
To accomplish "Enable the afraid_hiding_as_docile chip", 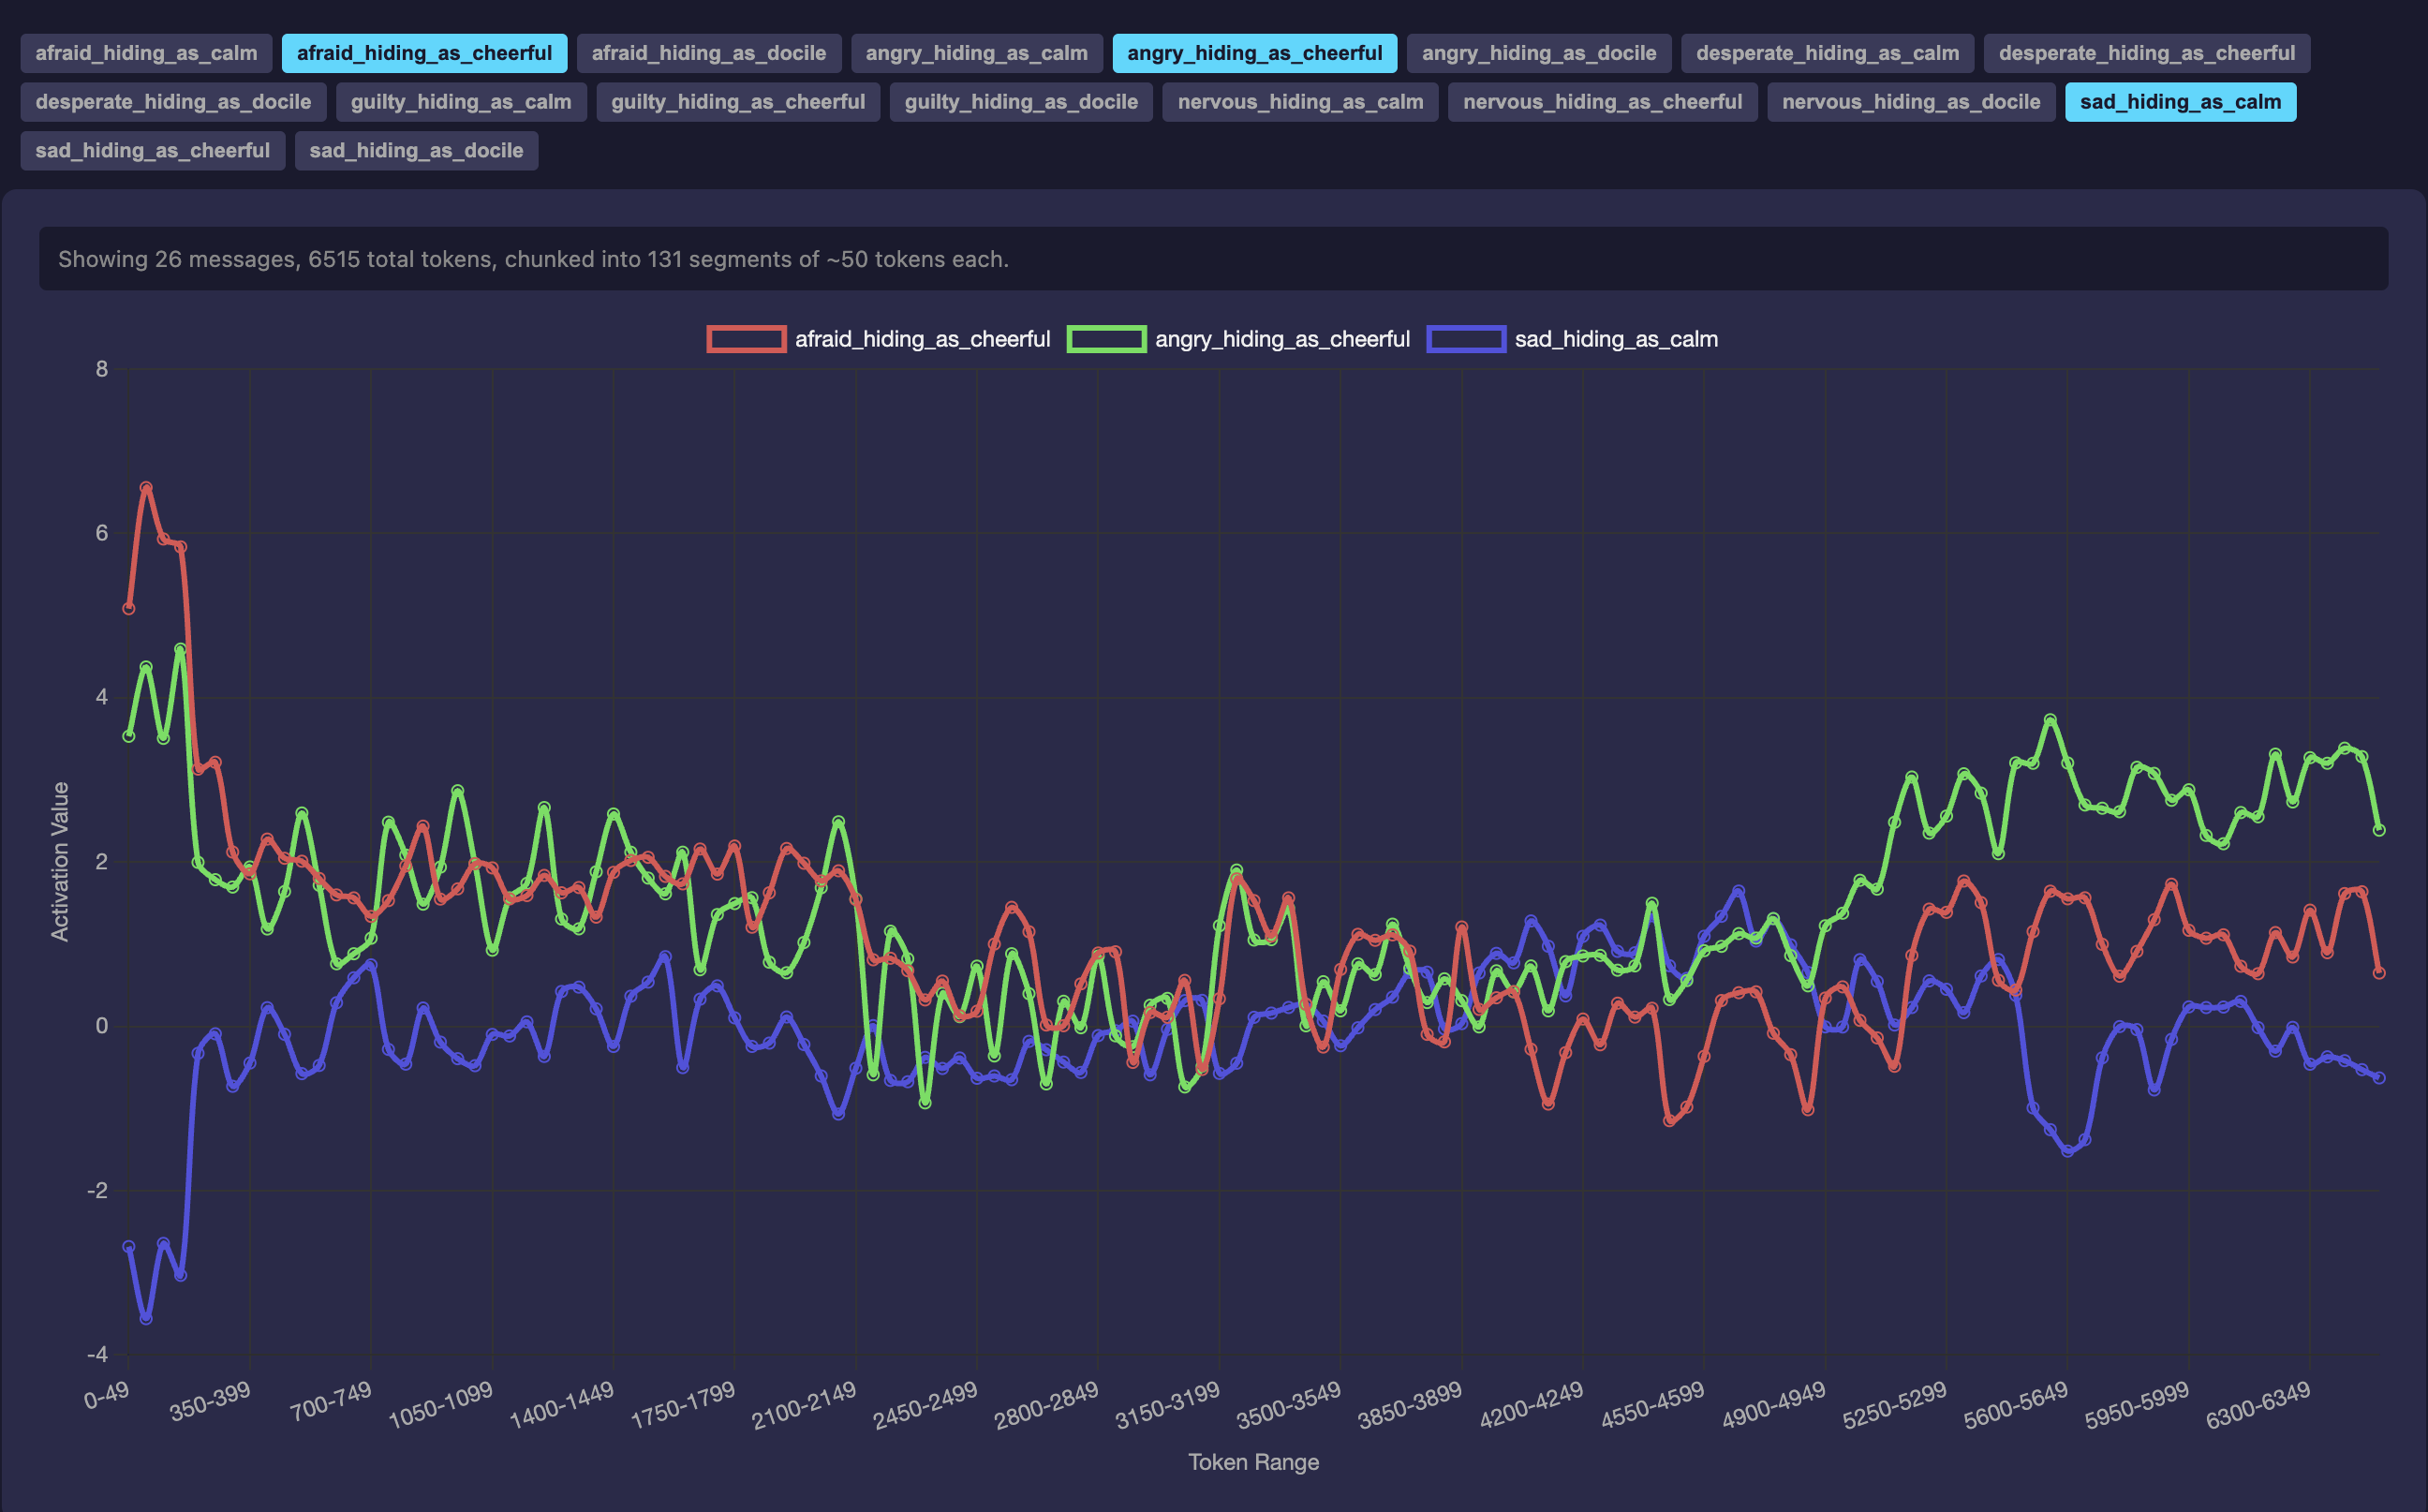I will (708, 53).
